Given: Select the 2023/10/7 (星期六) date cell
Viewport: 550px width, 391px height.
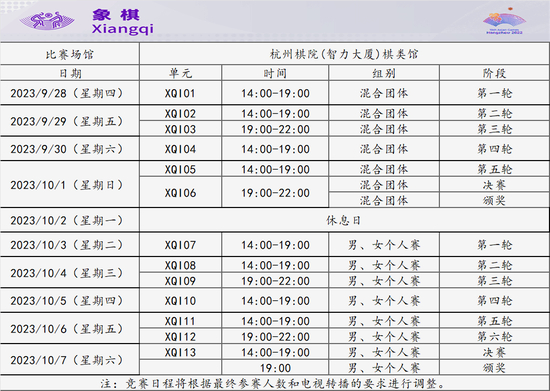Looking at the screenshot, I should 69,360.
